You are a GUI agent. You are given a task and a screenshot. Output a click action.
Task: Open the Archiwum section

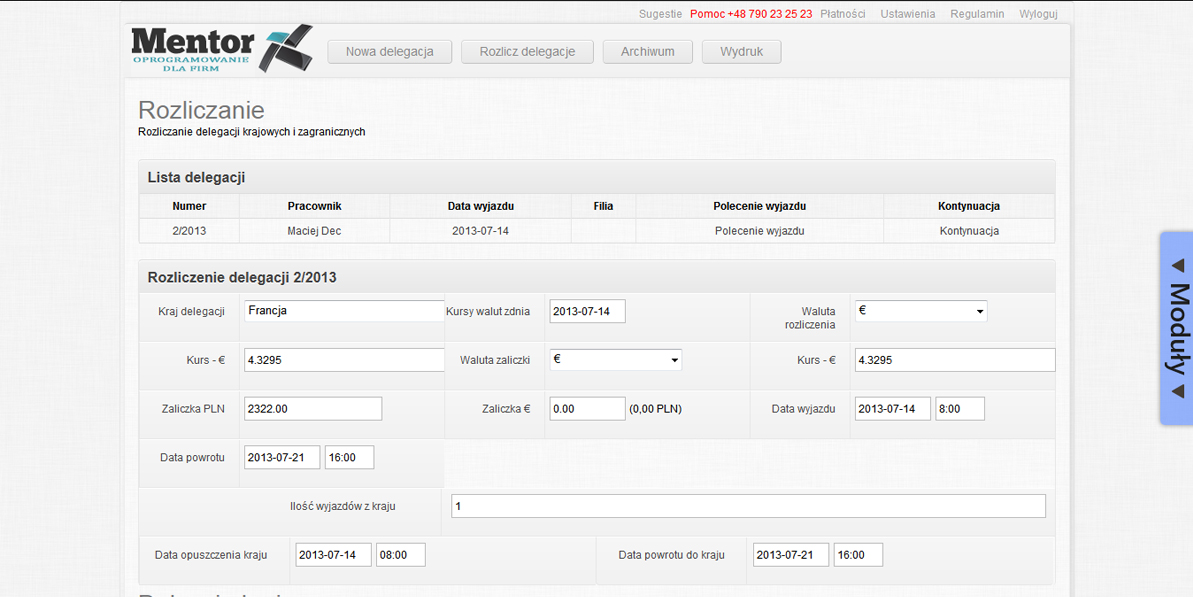647,52
